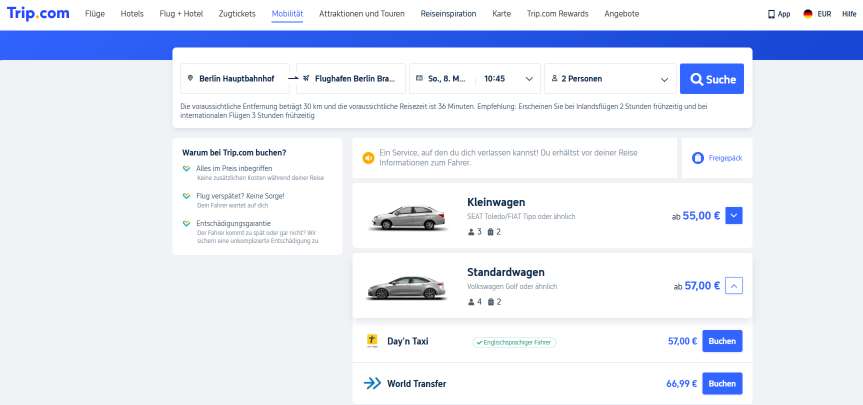
Task: Open the Trip.com logo home link
Action: (x=38, y=14)
